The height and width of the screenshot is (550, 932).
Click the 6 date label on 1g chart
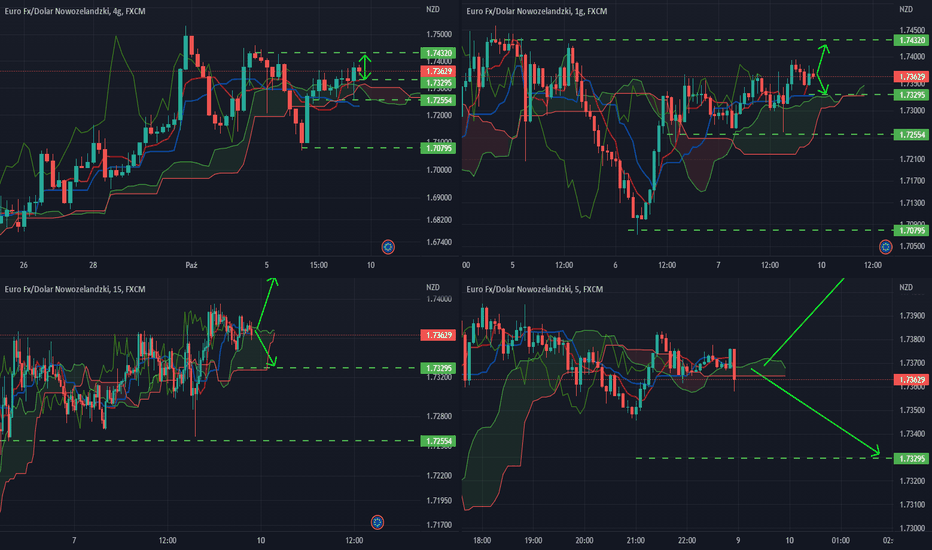[615, 265]
